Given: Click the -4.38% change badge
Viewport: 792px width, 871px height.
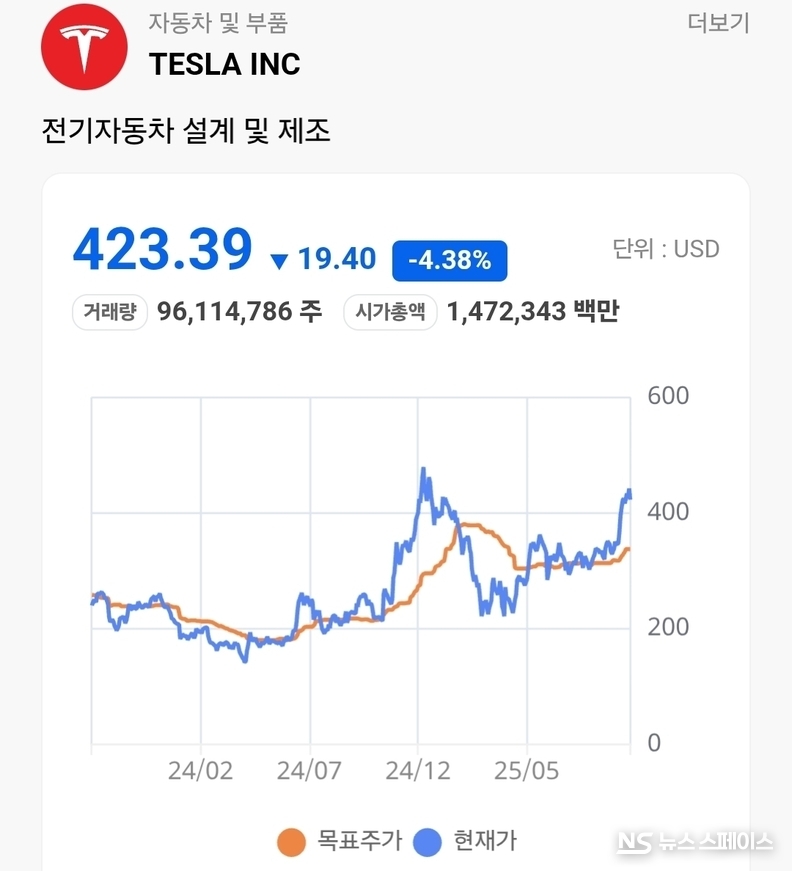Looking at the screenshot, I should click(449, 261).
